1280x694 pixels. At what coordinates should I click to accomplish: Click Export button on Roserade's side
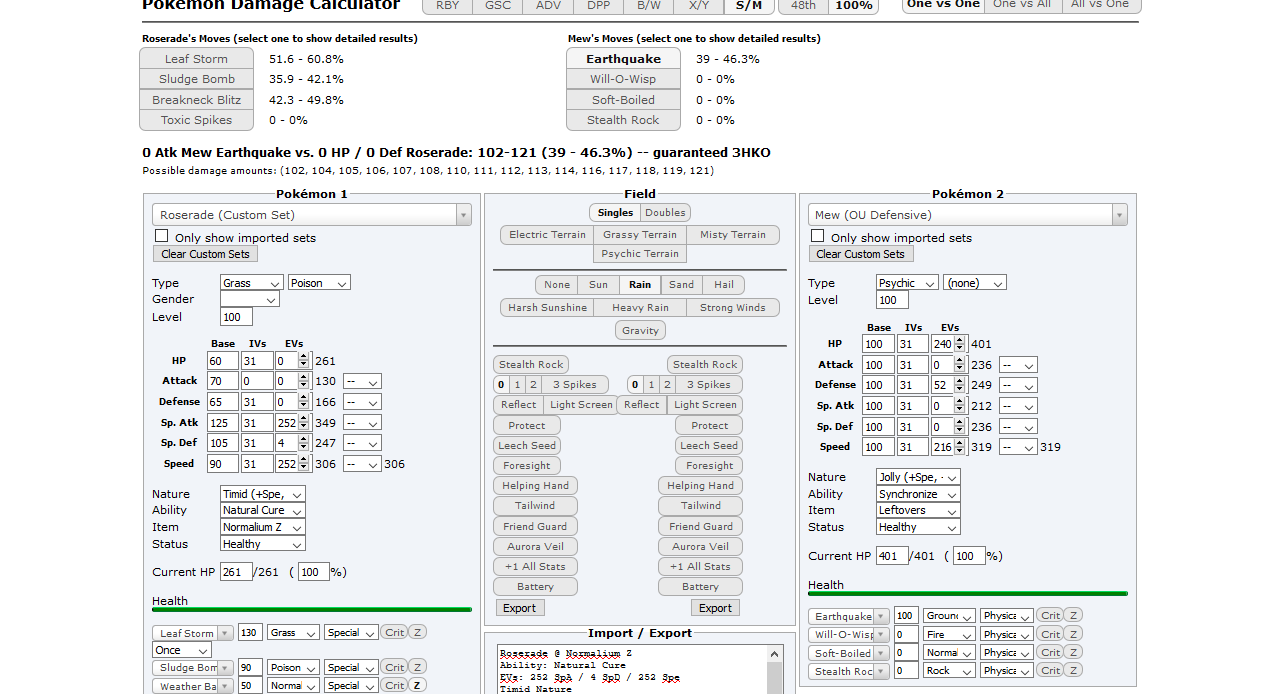pyautogui.click(x=519, y=608)
